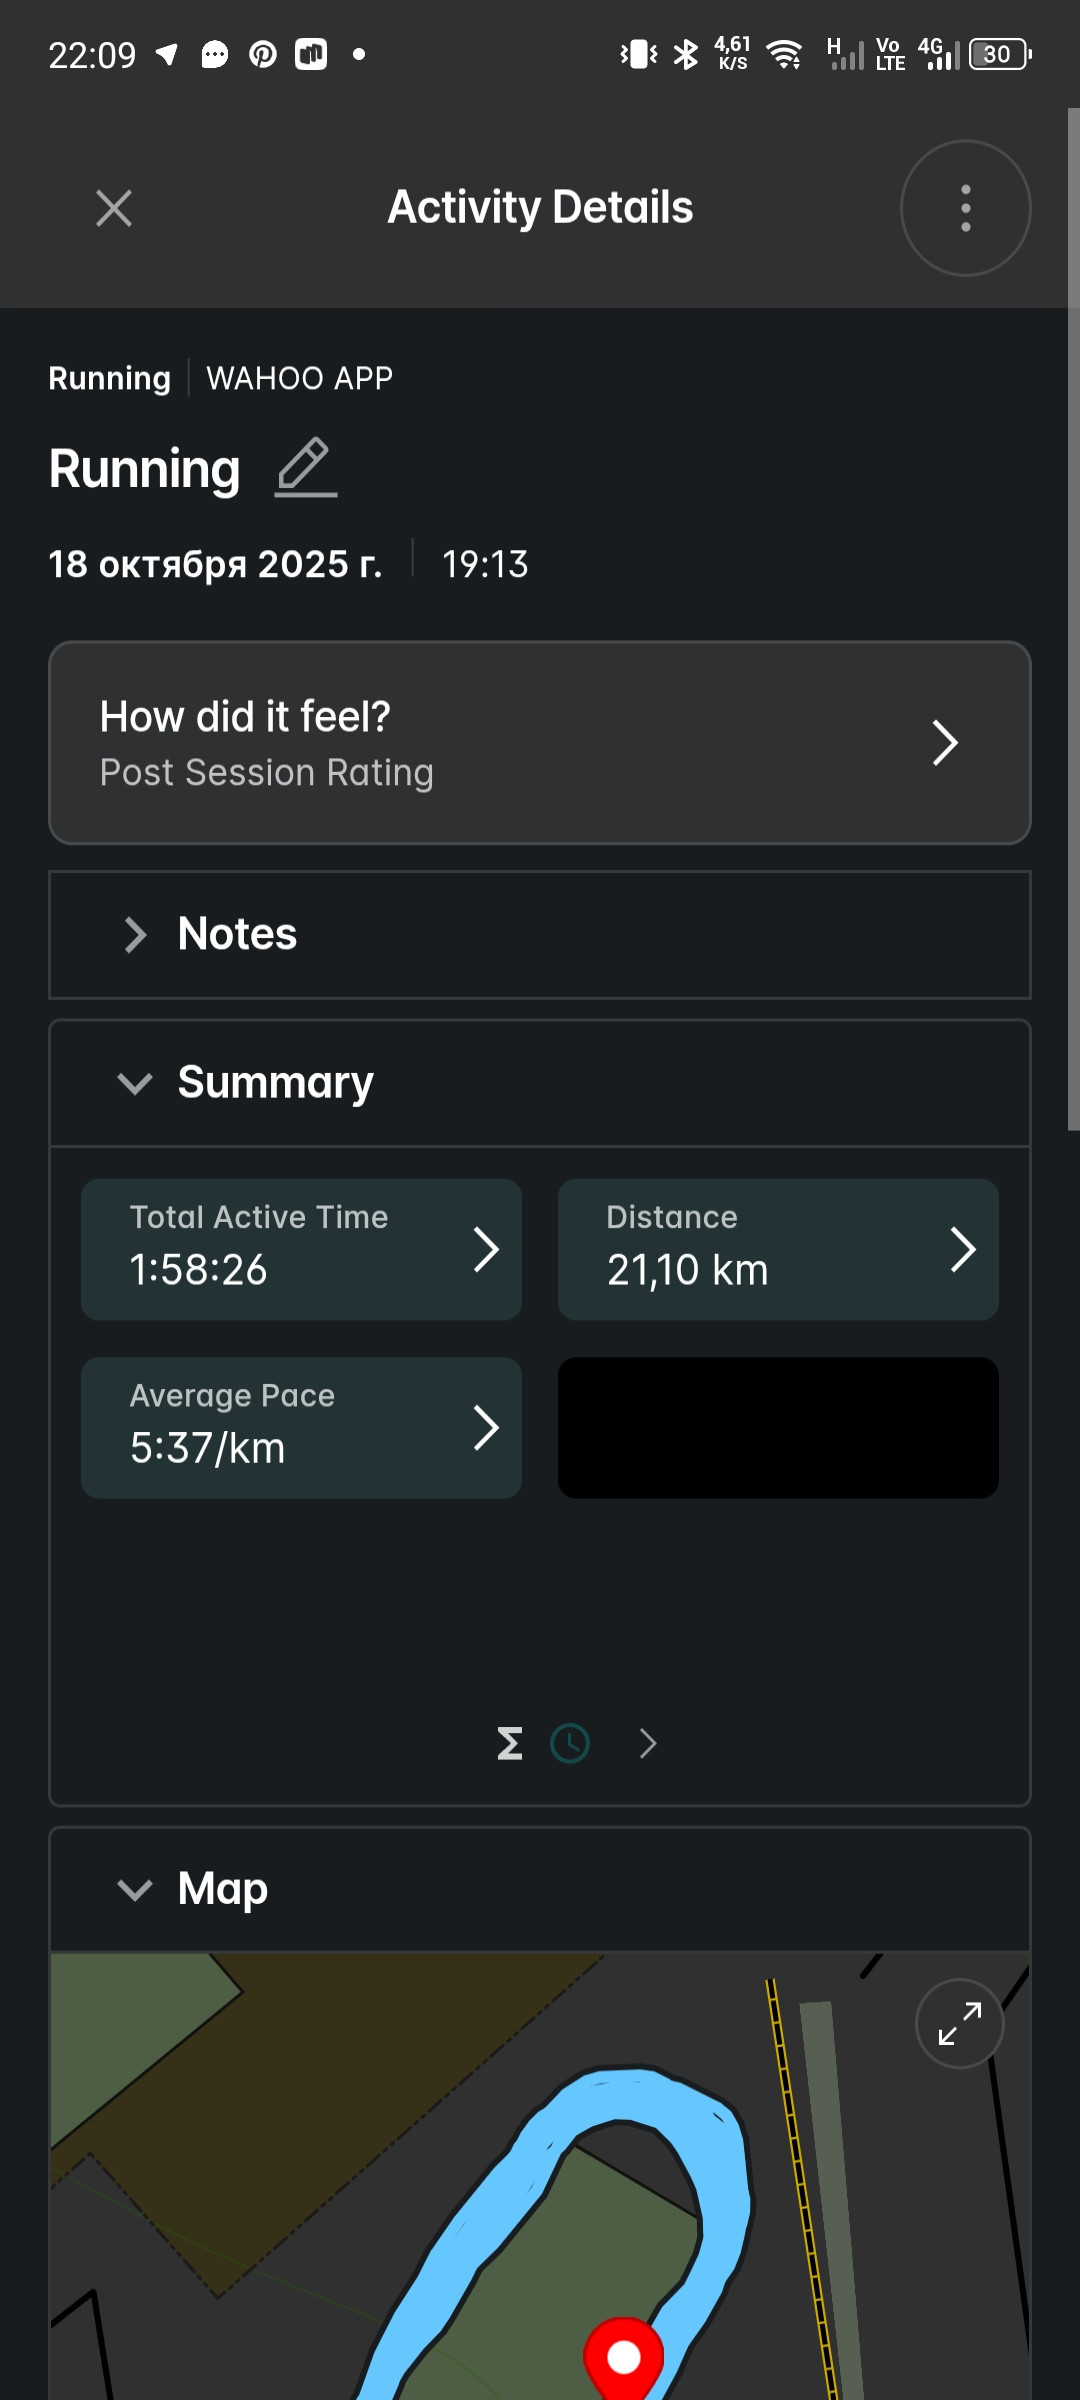Open Distance 21,10 km details
This screenshot has width=1080, height=2400.
pyautogui.click(x=778, y=1249)
